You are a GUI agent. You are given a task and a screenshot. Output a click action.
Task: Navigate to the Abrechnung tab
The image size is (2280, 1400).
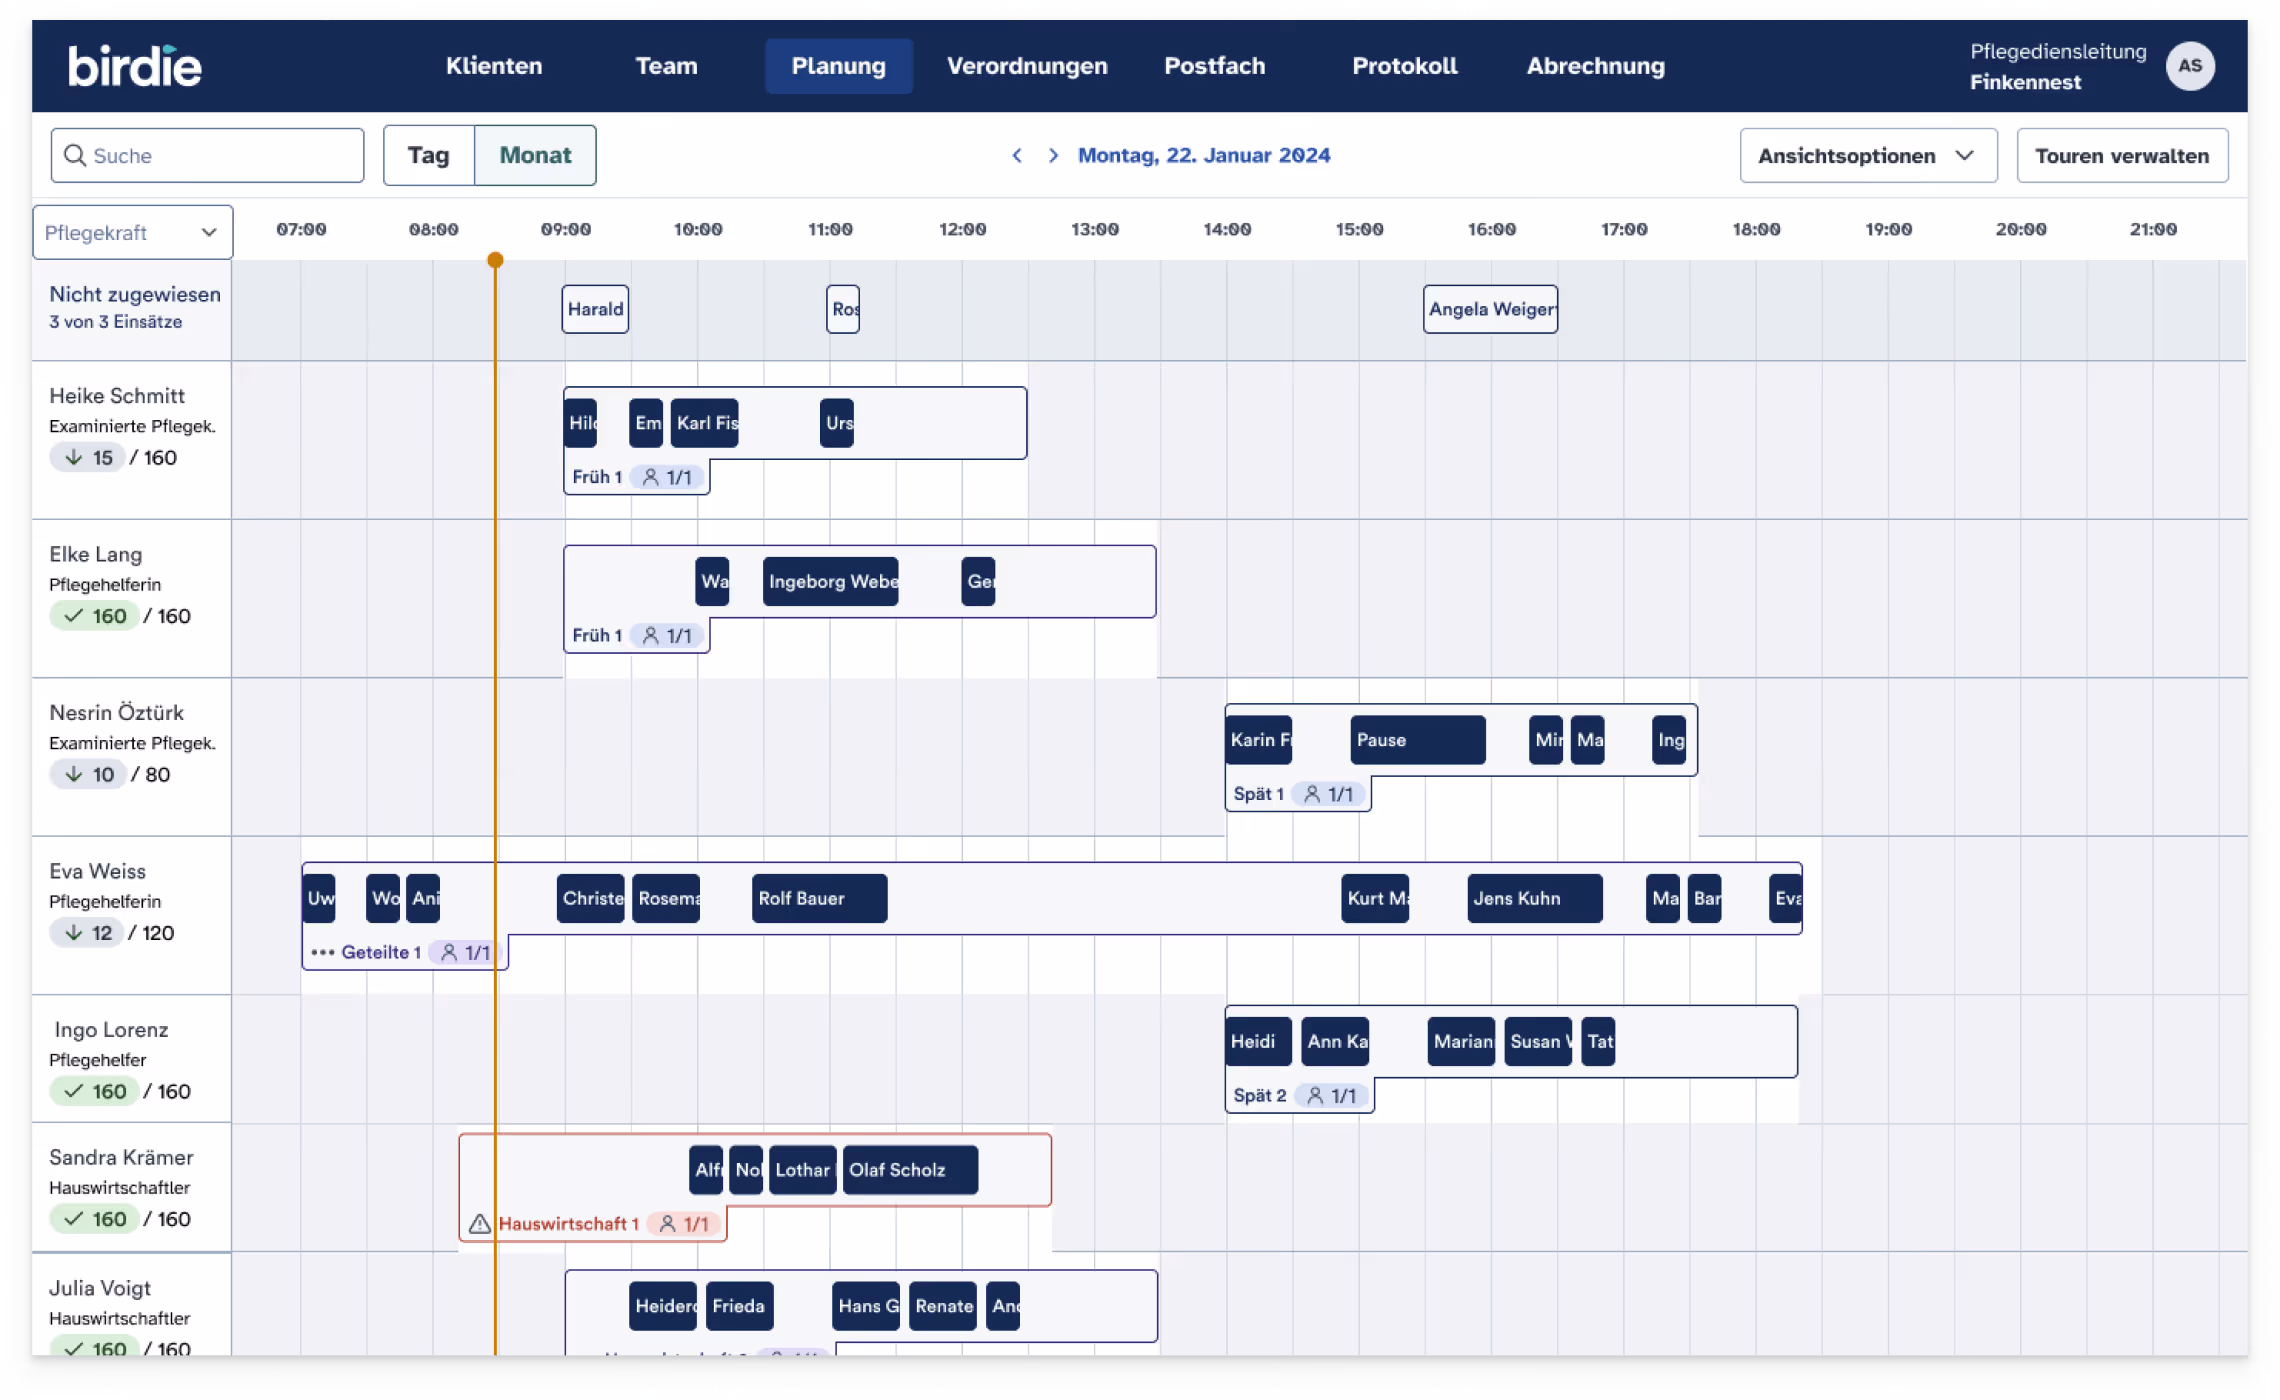pyautogui.click(x=1595, y=66)
